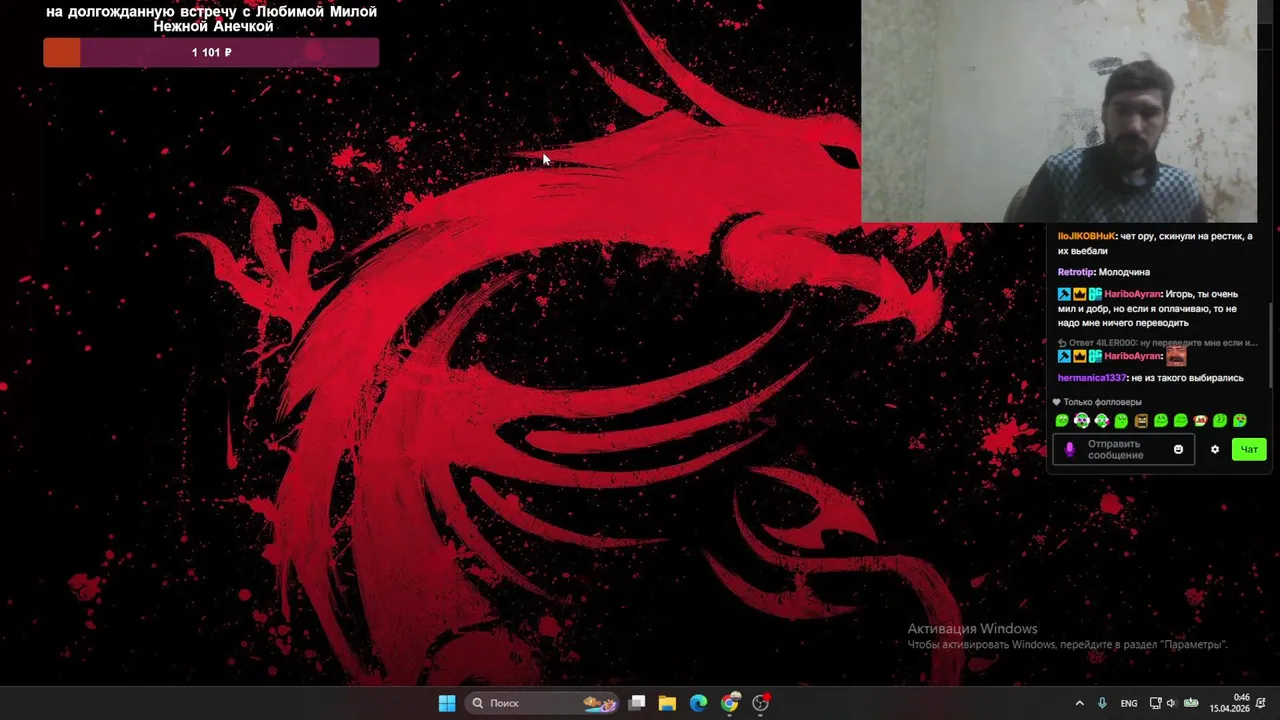The width and height of the screenshot is (1280, 720).
Task: Click the message text Молодчина
Action: click(1125, 272)
